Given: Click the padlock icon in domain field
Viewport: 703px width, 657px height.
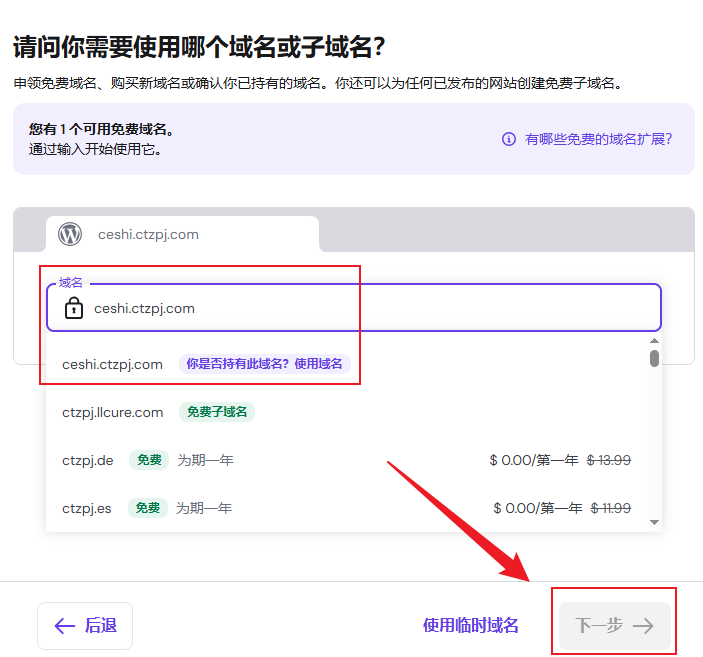Looking at the screenshot, I should tap(73, 308).
